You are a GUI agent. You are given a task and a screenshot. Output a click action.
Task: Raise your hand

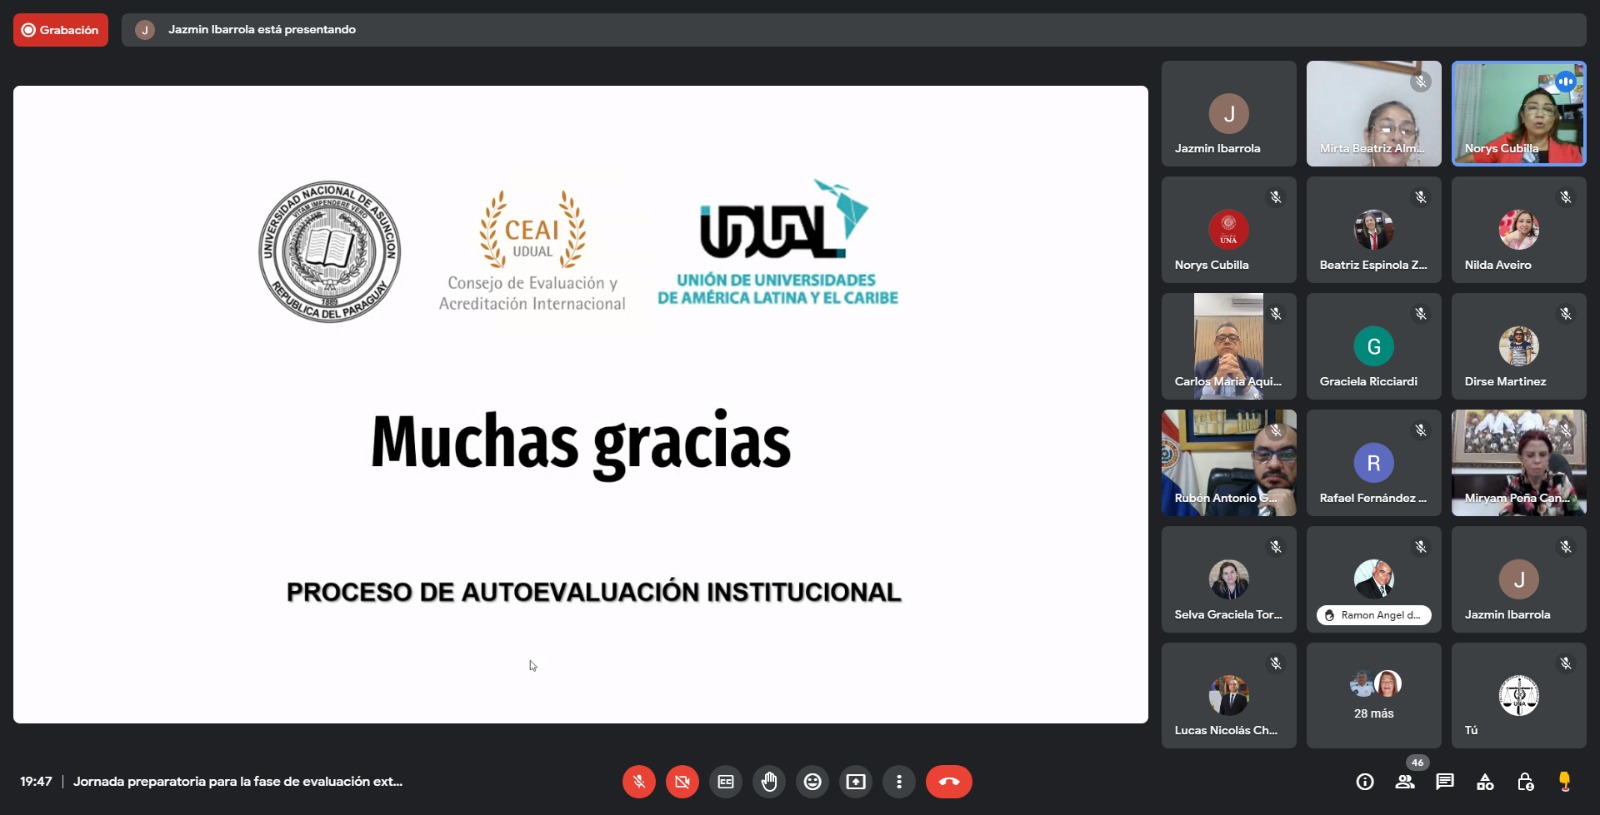pos(769,782)
